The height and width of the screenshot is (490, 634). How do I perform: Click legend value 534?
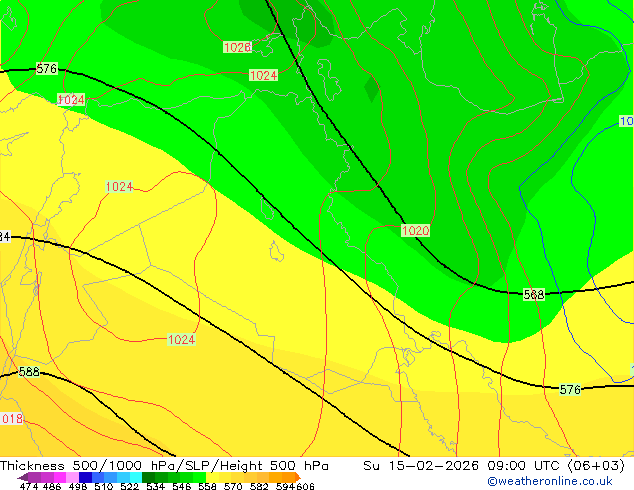155,486
